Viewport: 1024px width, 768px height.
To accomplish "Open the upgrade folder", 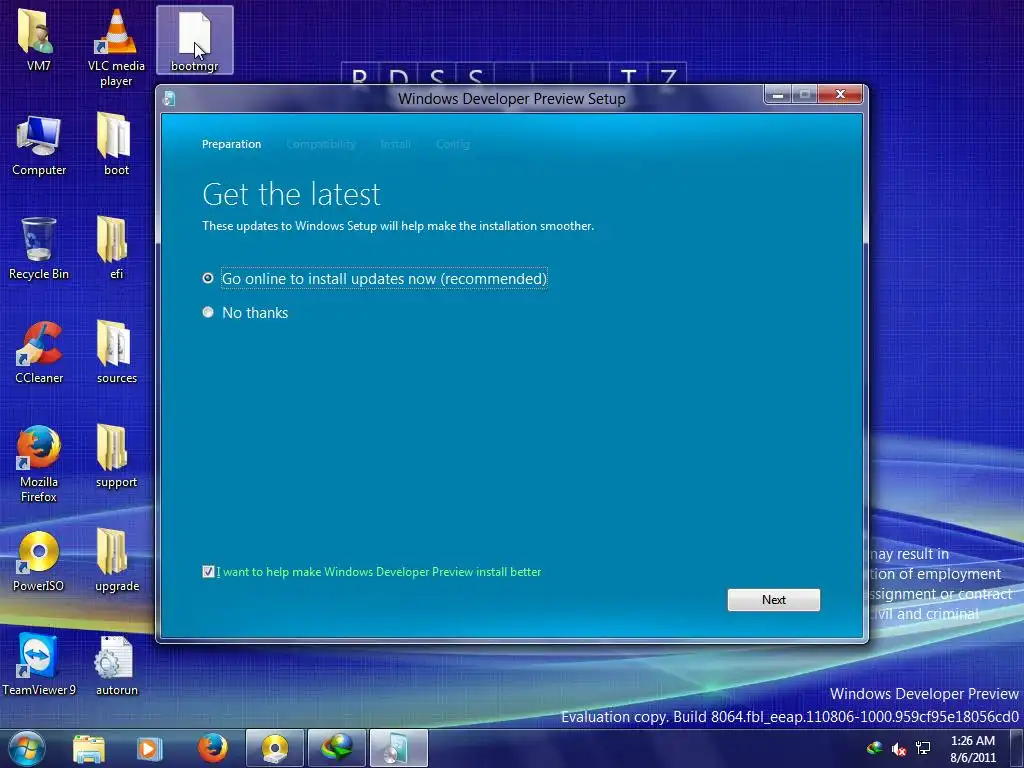I will click(116, 560).
